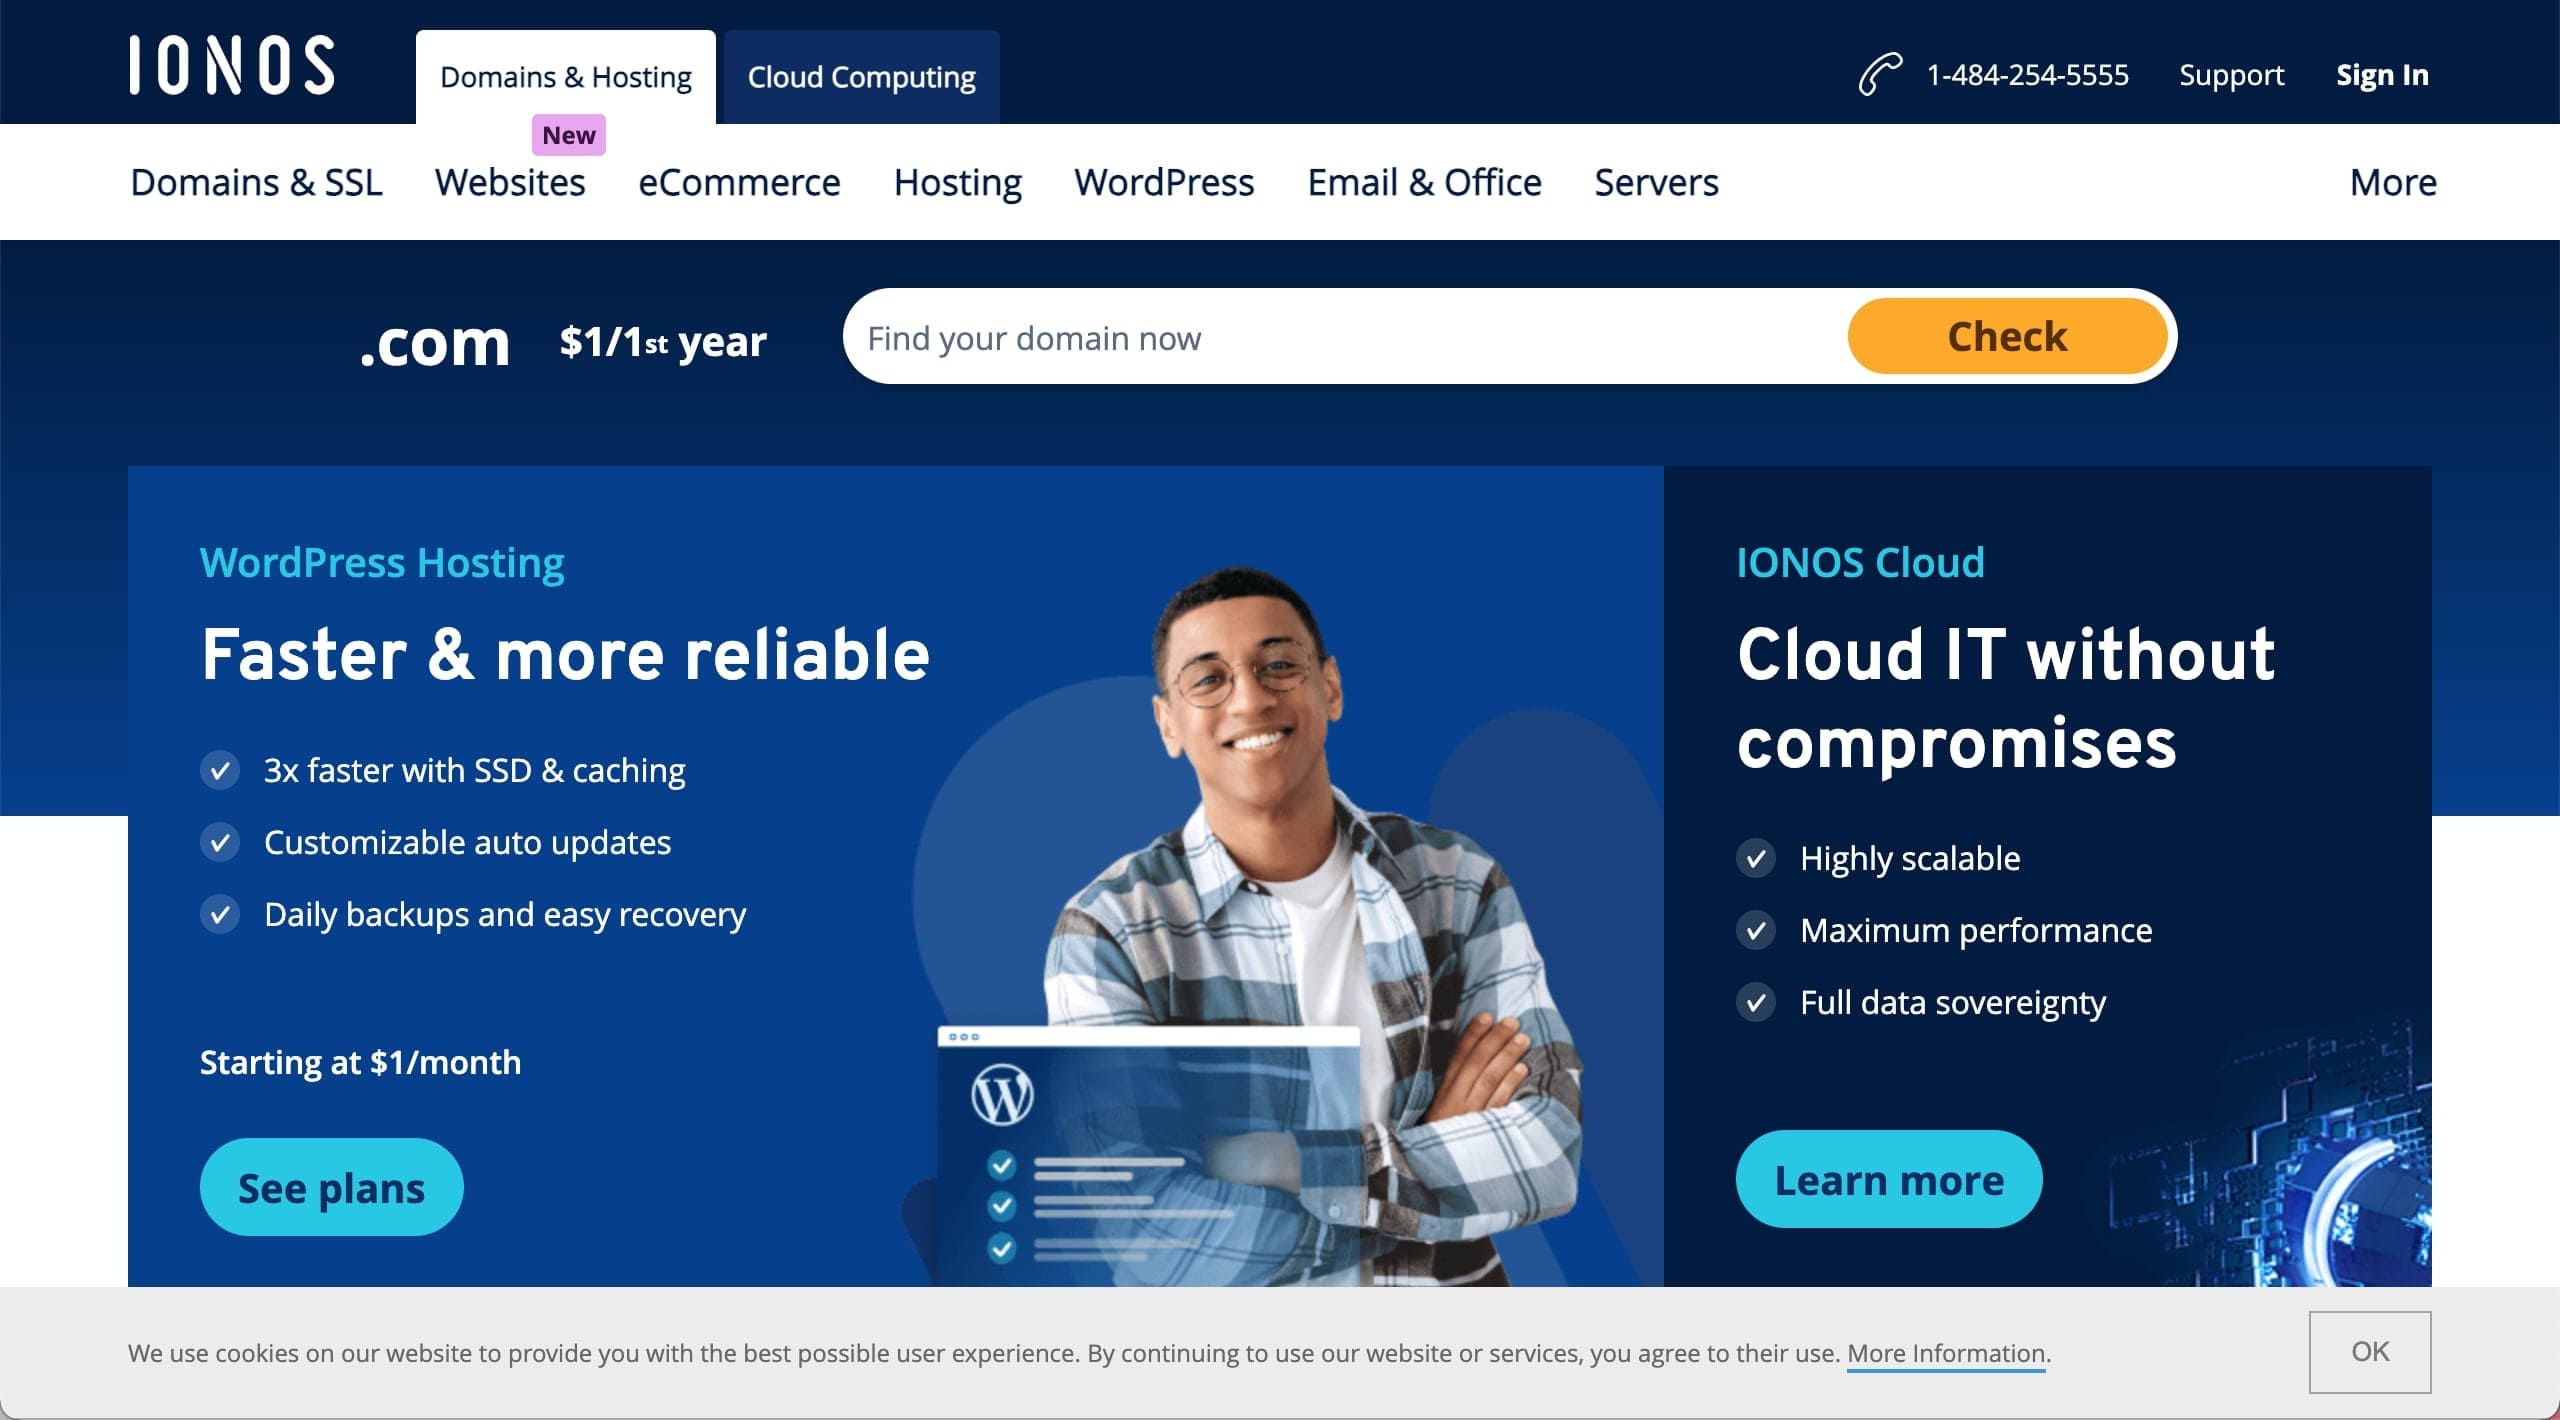
Task: Click the Starting at $1/month text
Action: pos(360,1062)
